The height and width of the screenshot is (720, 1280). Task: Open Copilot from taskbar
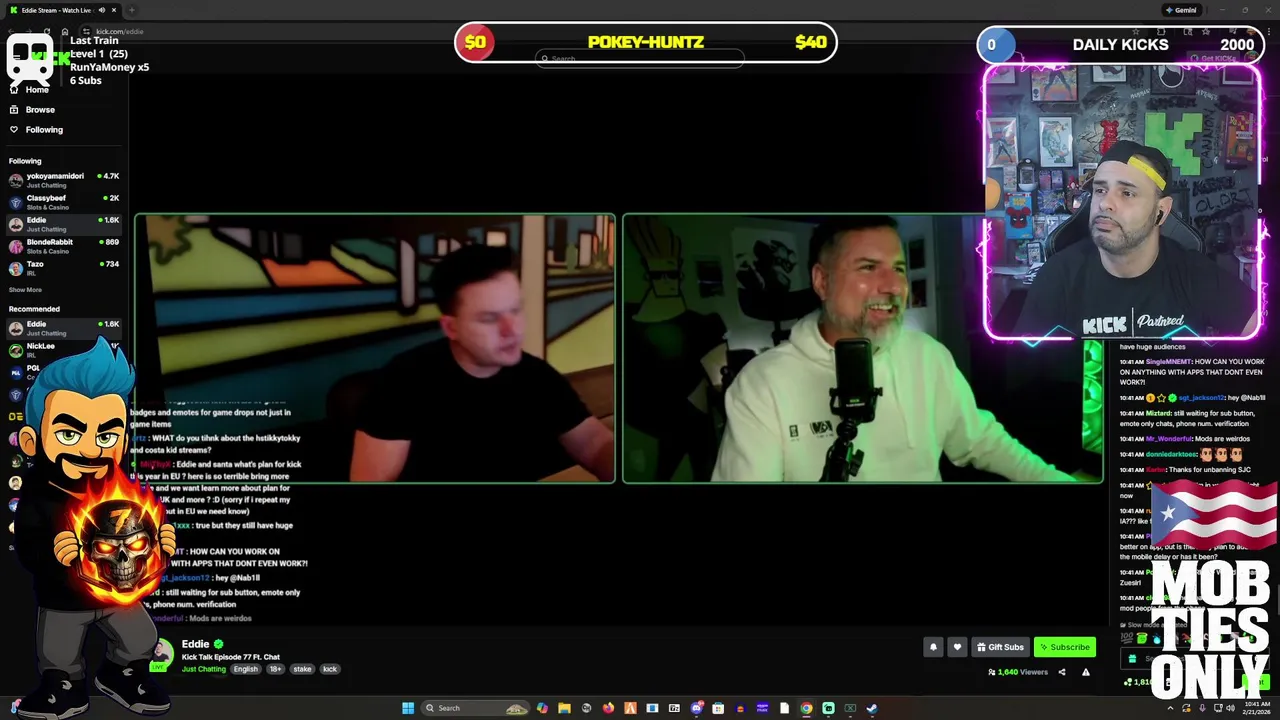pos(542,708)
